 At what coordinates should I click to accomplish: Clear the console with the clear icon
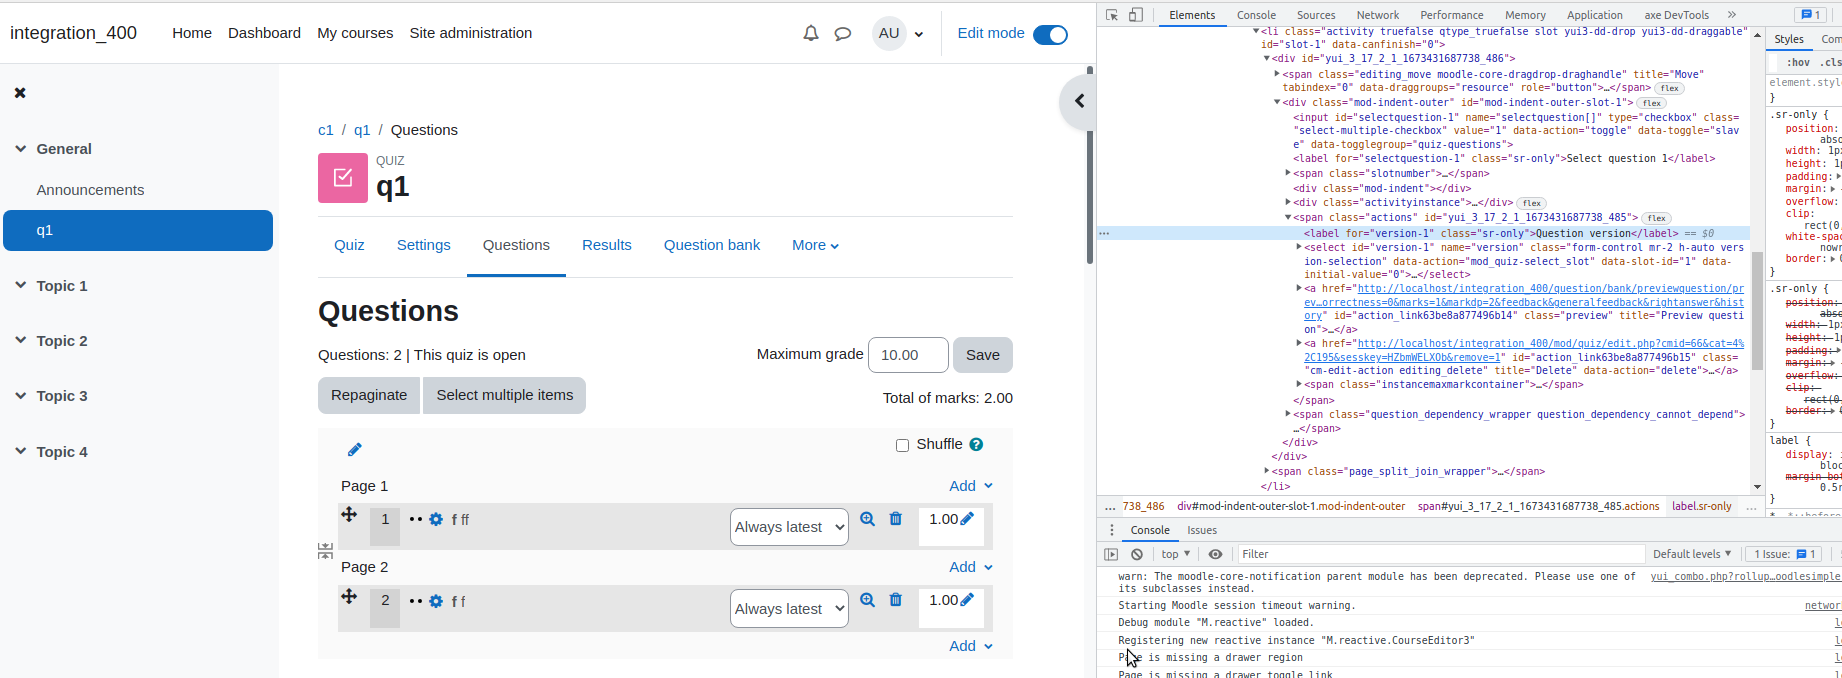1137,554
